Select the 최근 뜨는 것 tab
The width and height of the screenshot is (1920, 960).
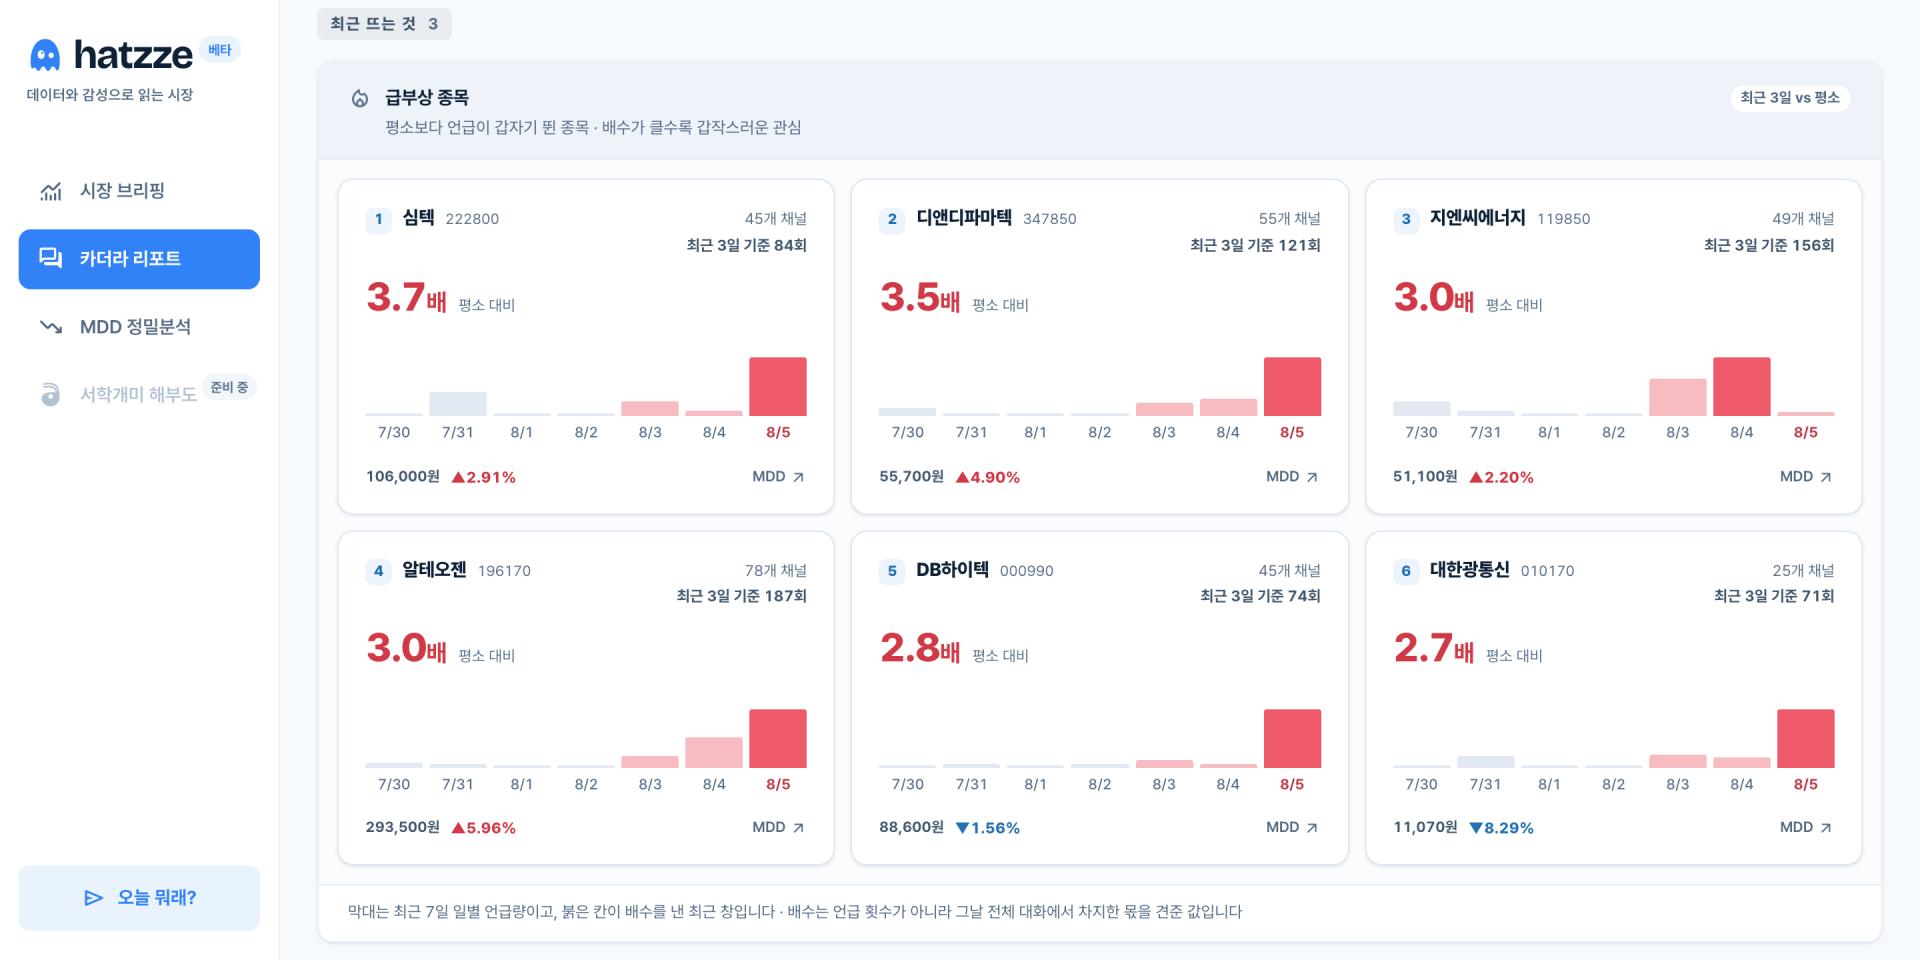click(384, 24)
